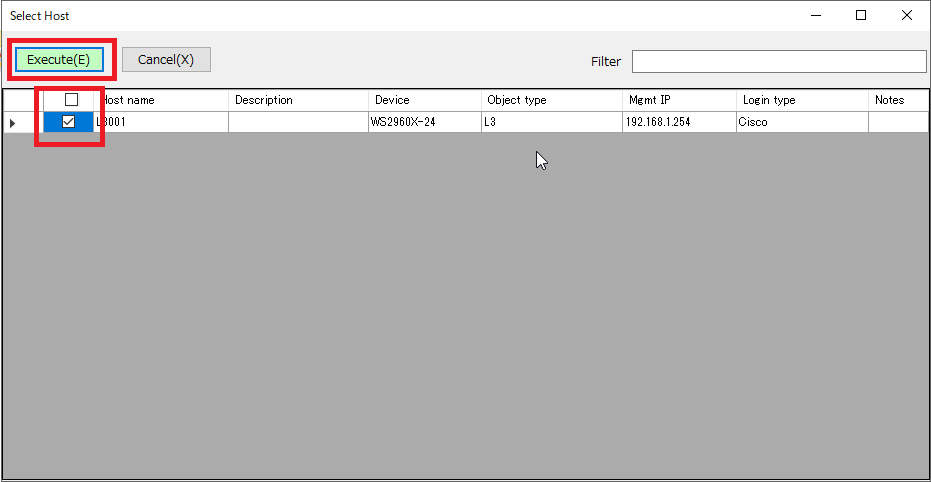
Task: Select the 192.168.1.254 IP cell
Action: coord(678,122)
